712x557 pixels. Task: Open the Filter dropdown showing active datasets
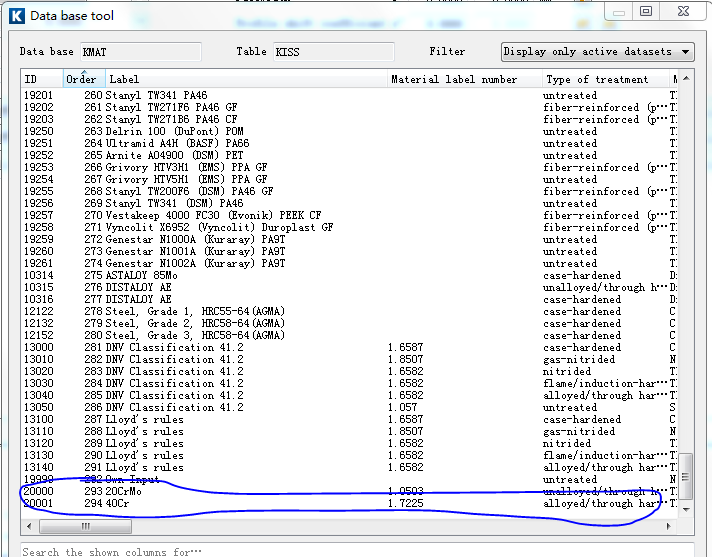click(598, 52)
